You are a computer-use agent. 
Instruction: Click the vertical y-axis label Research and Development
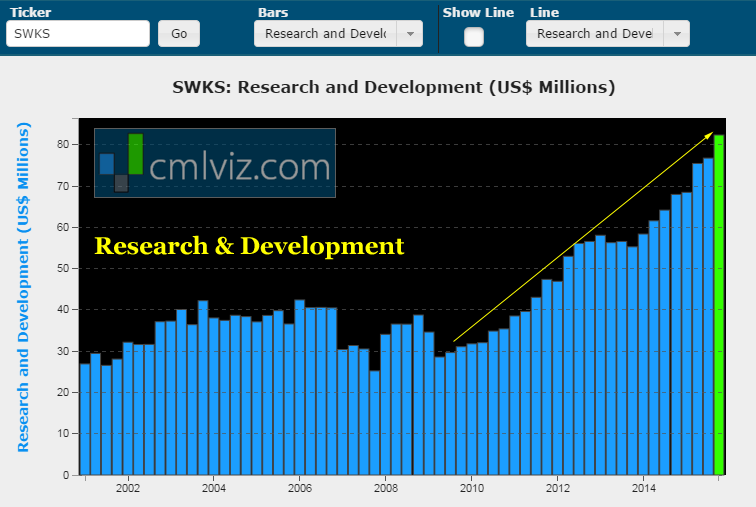click(x=23, y=287)
